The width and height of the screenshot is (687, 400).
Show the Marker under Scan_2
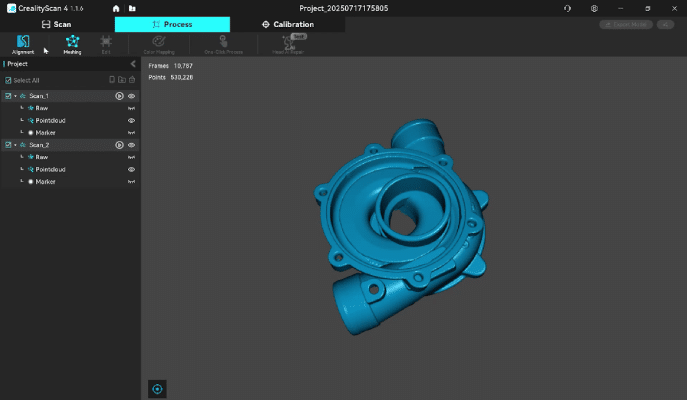(x=131, y=182)
